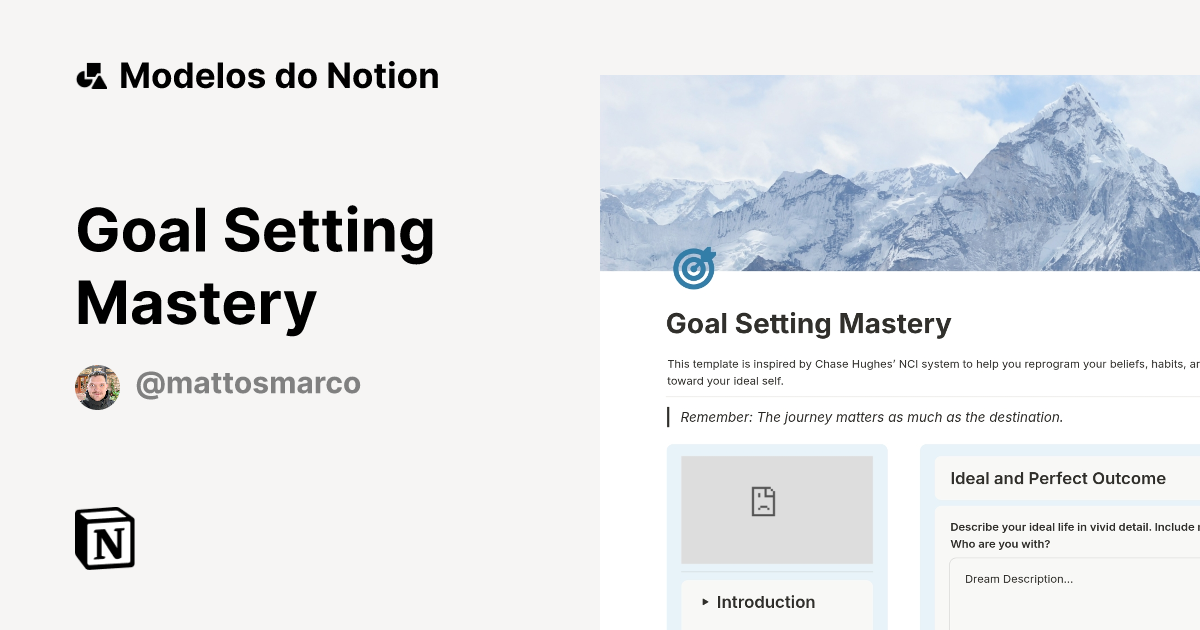Click the italic quote about the journey
1200x630 pixels.
click(x=870, y=417)
